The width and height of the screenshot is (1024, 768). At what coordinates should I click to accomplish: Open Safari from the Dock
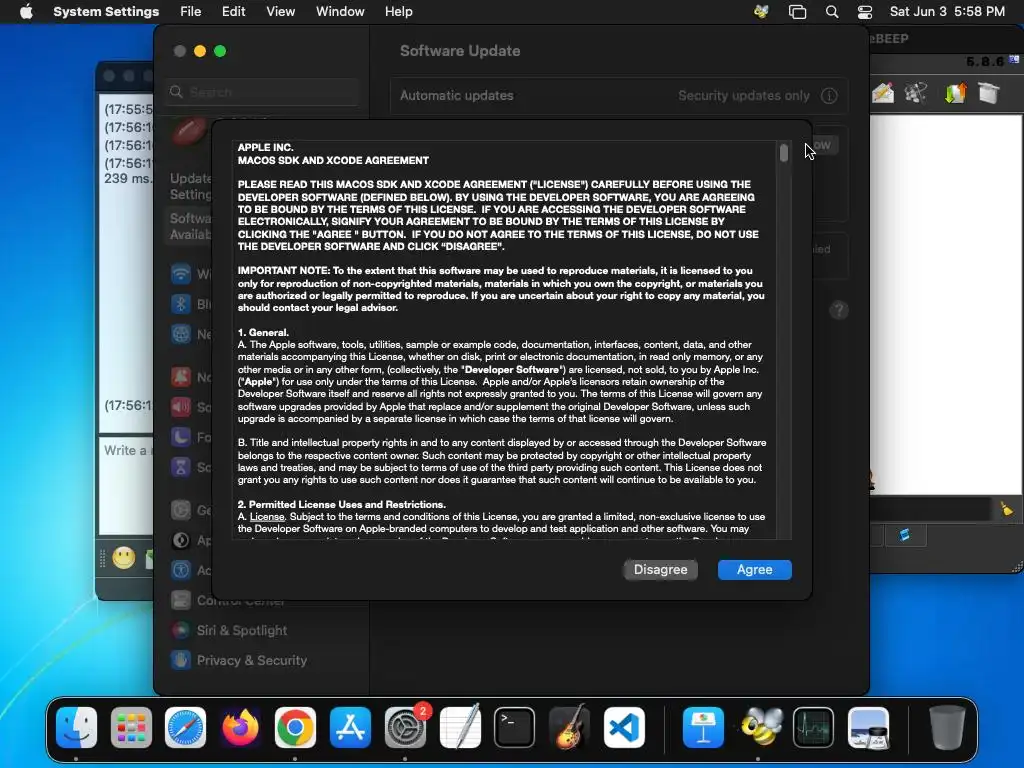pyautogui.click(x=185, y=727)
